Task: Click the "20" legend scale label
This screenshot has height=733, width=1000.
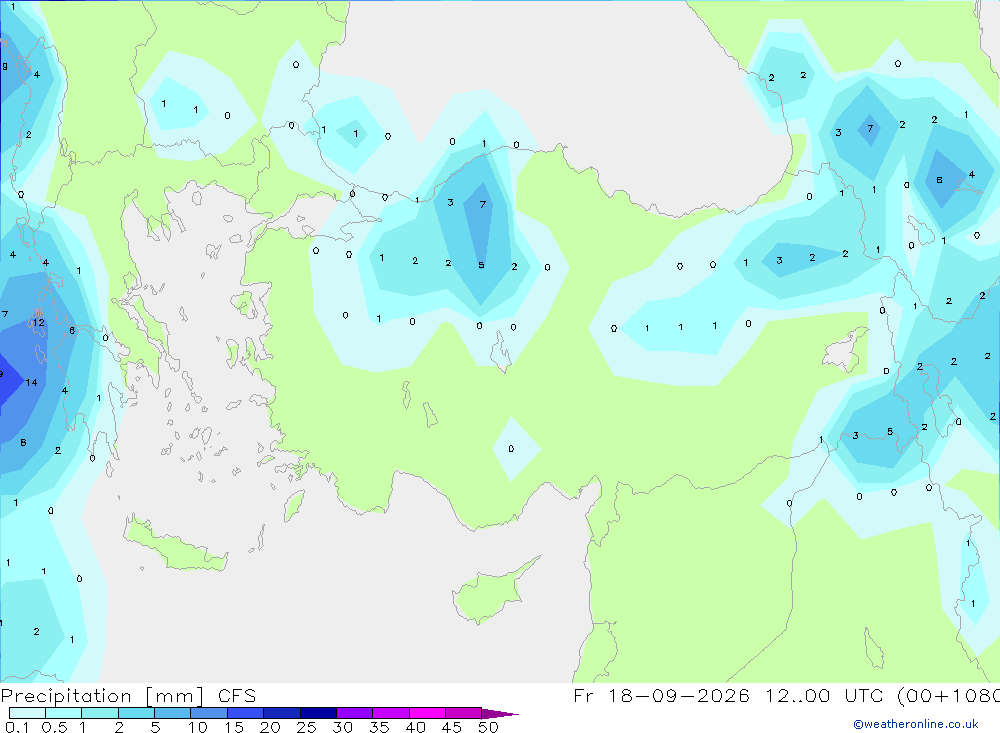Action: [x=270, y=727]
